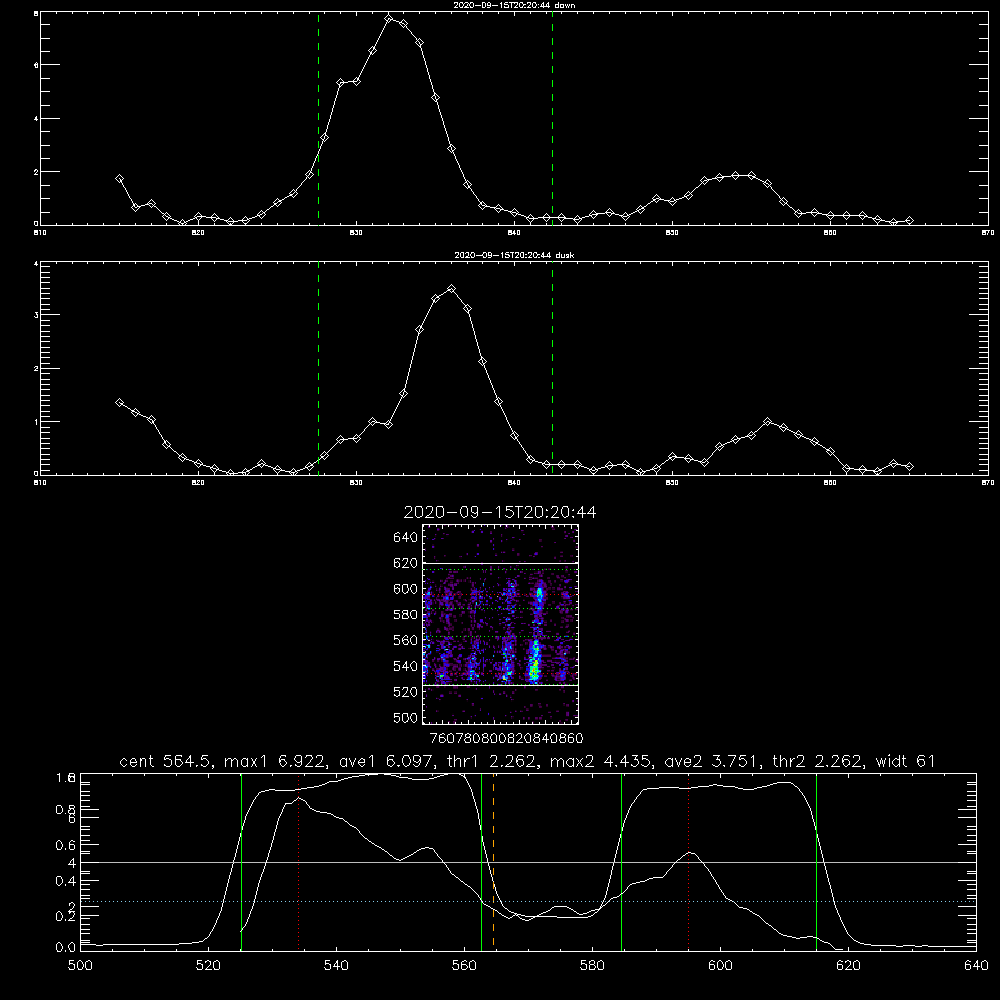Click the spectral image y-axis label 620
This screenshot has width=1000, height=1000.
[x=406, y=563]
